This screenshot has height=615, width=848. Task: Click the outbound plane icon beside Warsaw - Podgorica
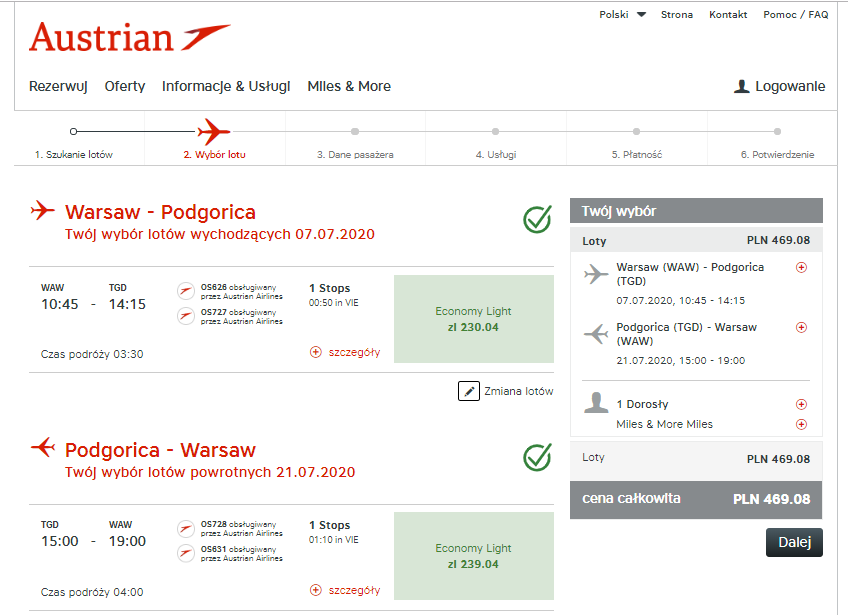(x=43, y=210)
